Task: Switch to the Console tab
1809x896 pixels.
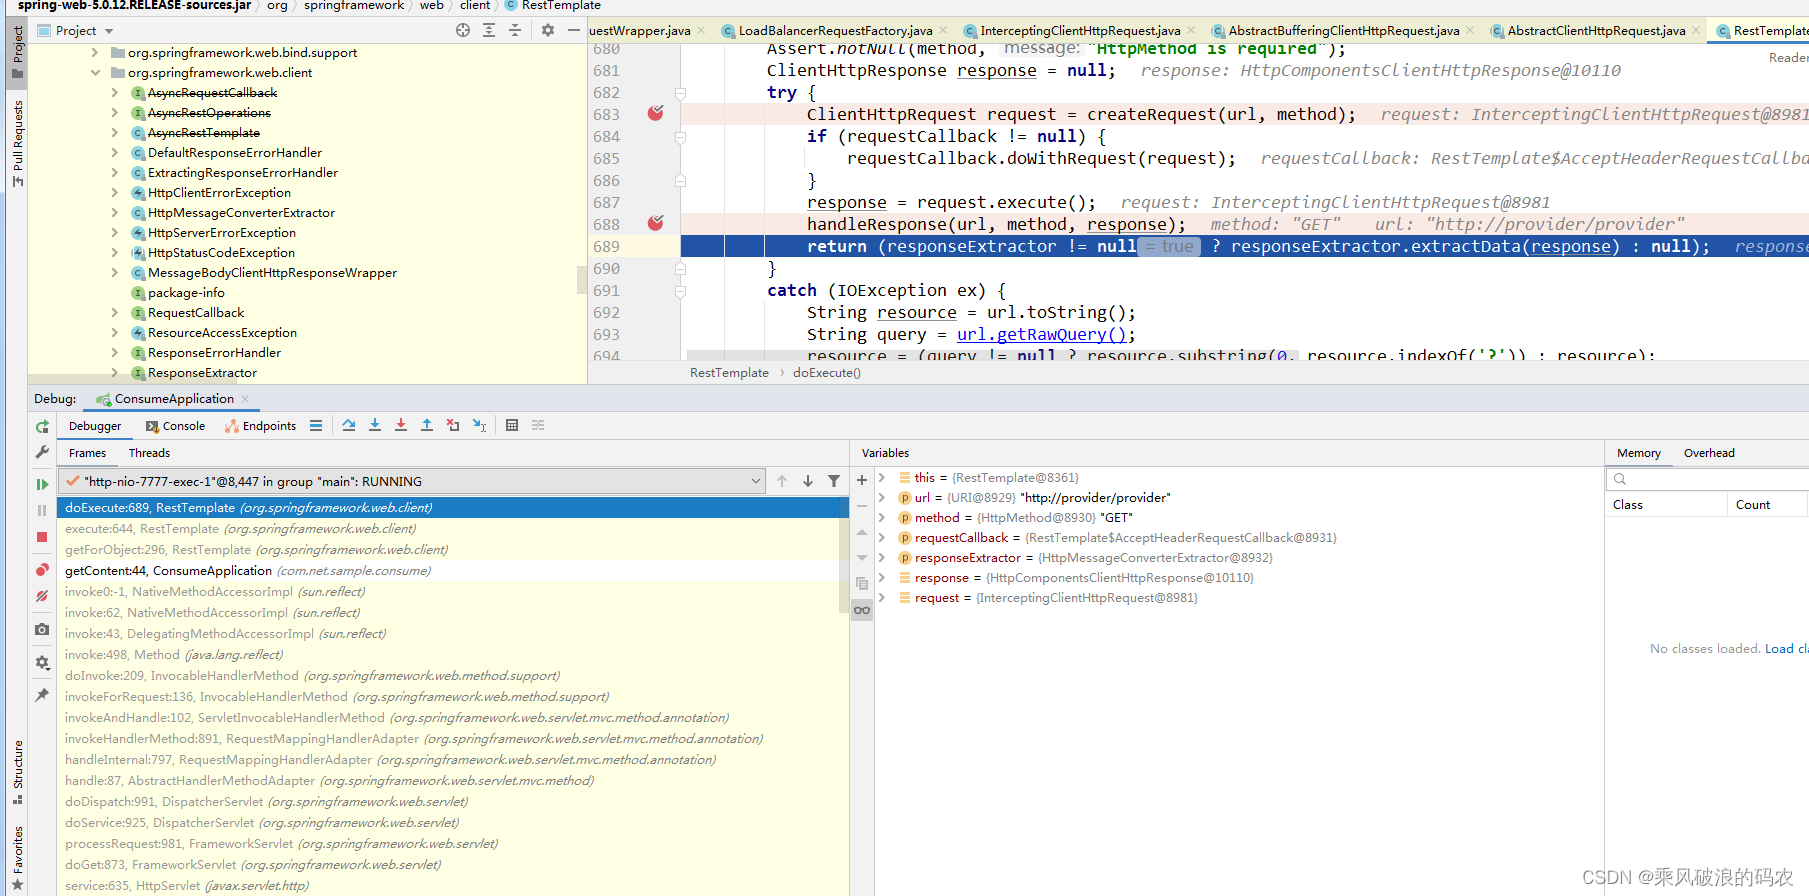Action: 176,426
